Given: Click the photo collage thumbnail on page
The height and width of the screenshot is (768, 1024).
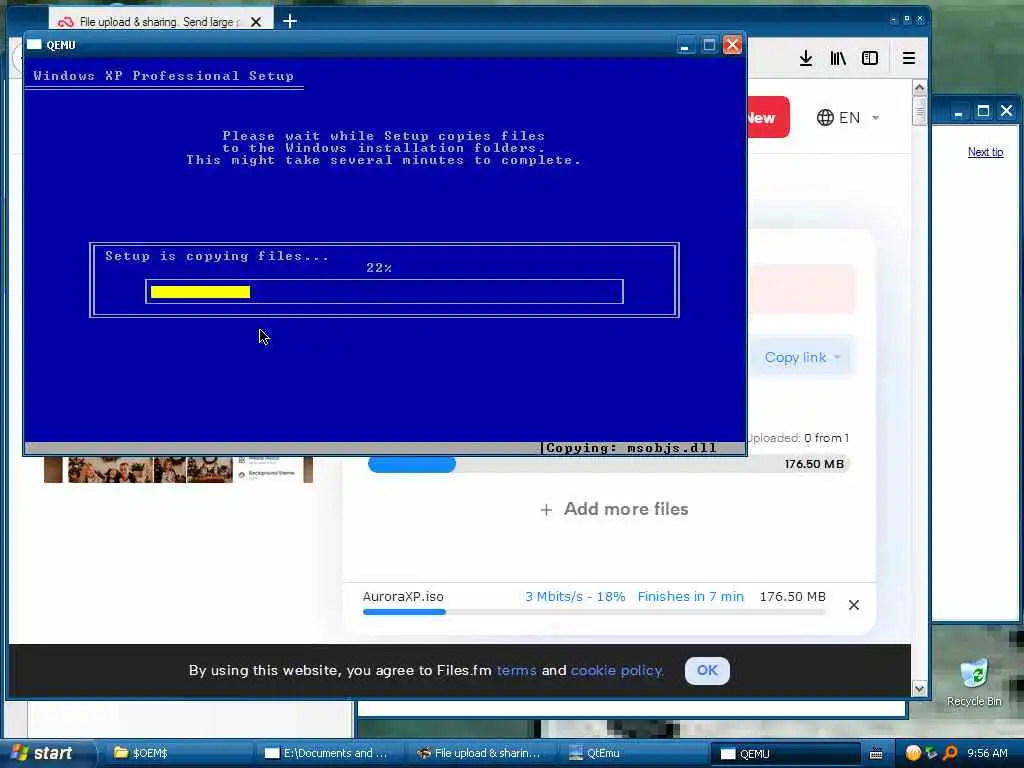Looking at the screenshot, I should coord(178,470).
